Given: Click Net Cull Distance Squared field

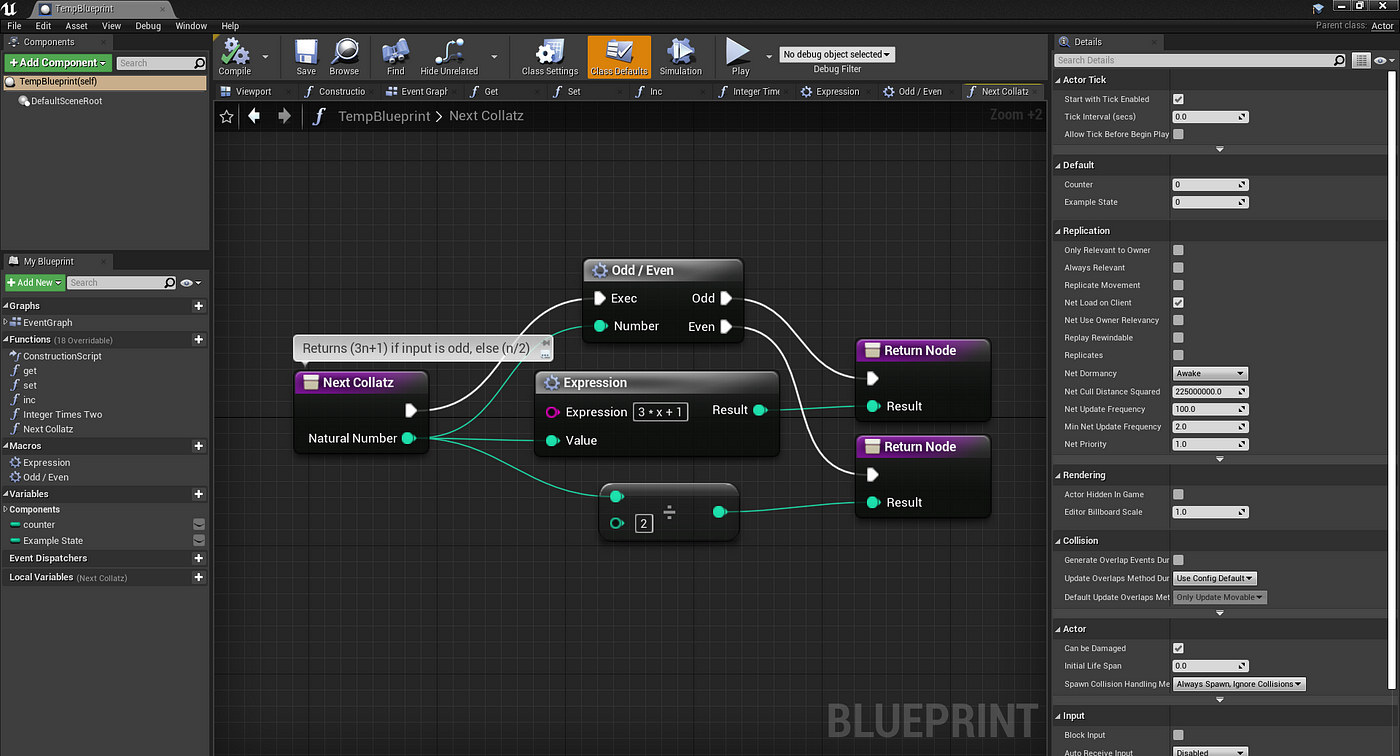Looking at the screenshot, I should click(1210, 391).
